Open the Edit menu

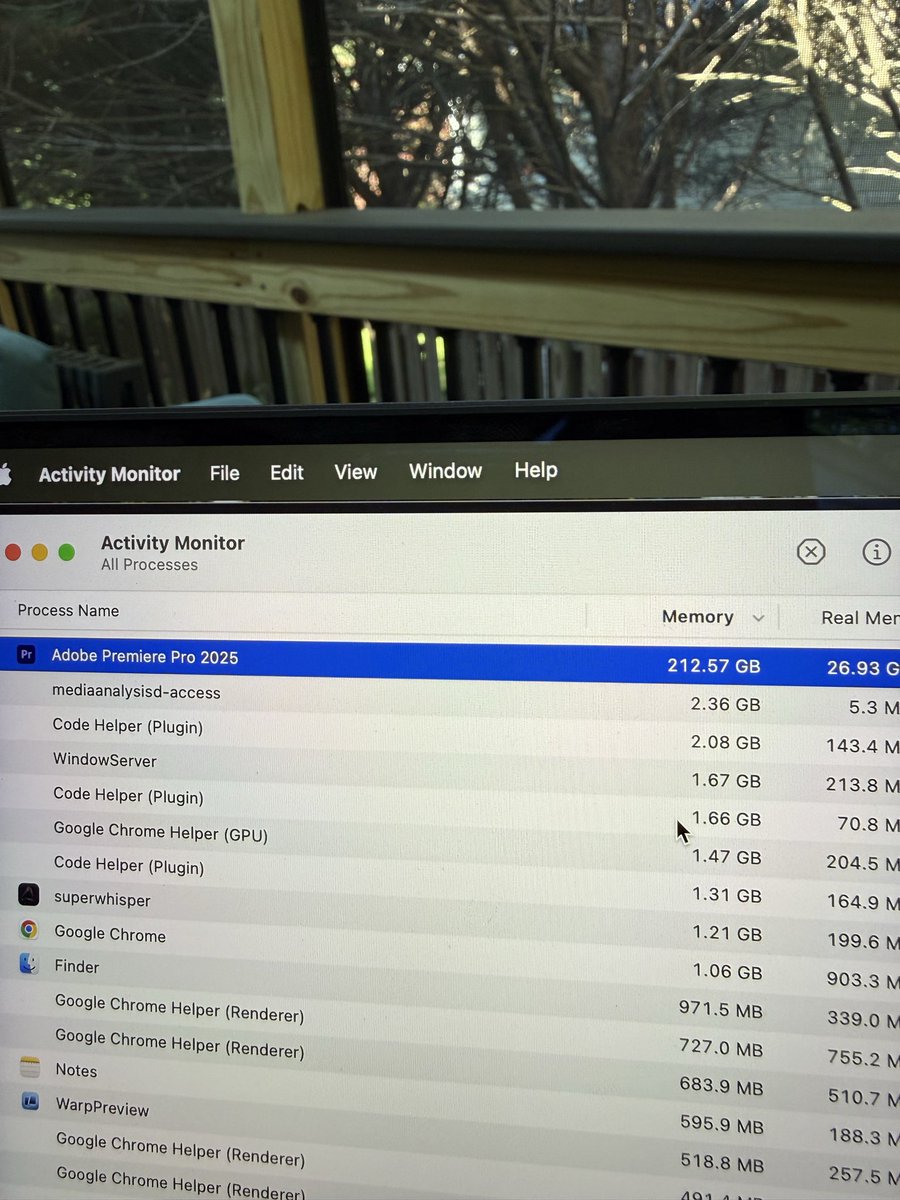(287, 472)
